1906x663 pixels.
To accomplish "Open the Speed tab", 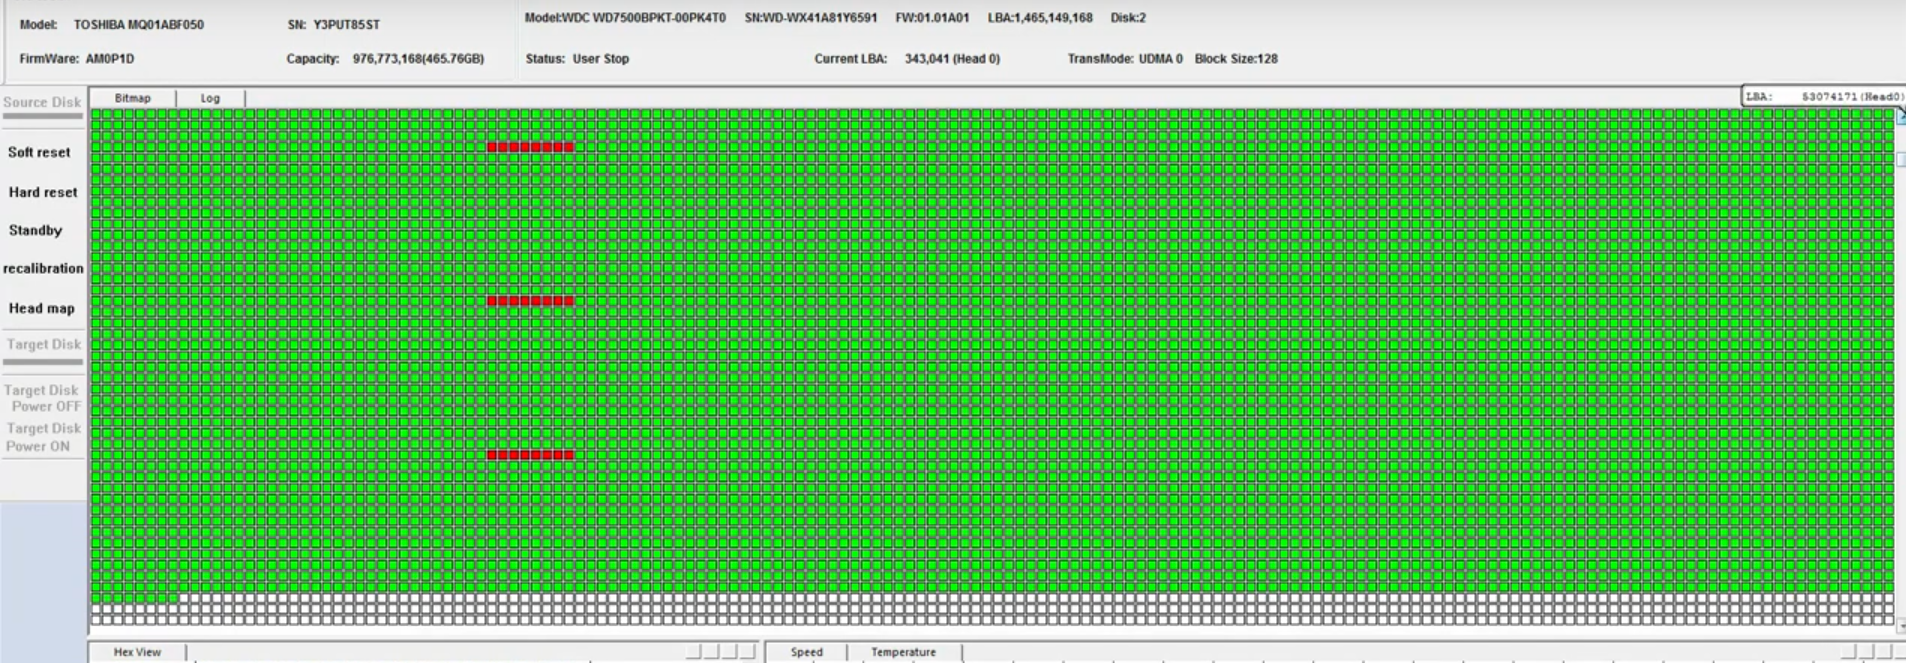I will coord(807,652).
